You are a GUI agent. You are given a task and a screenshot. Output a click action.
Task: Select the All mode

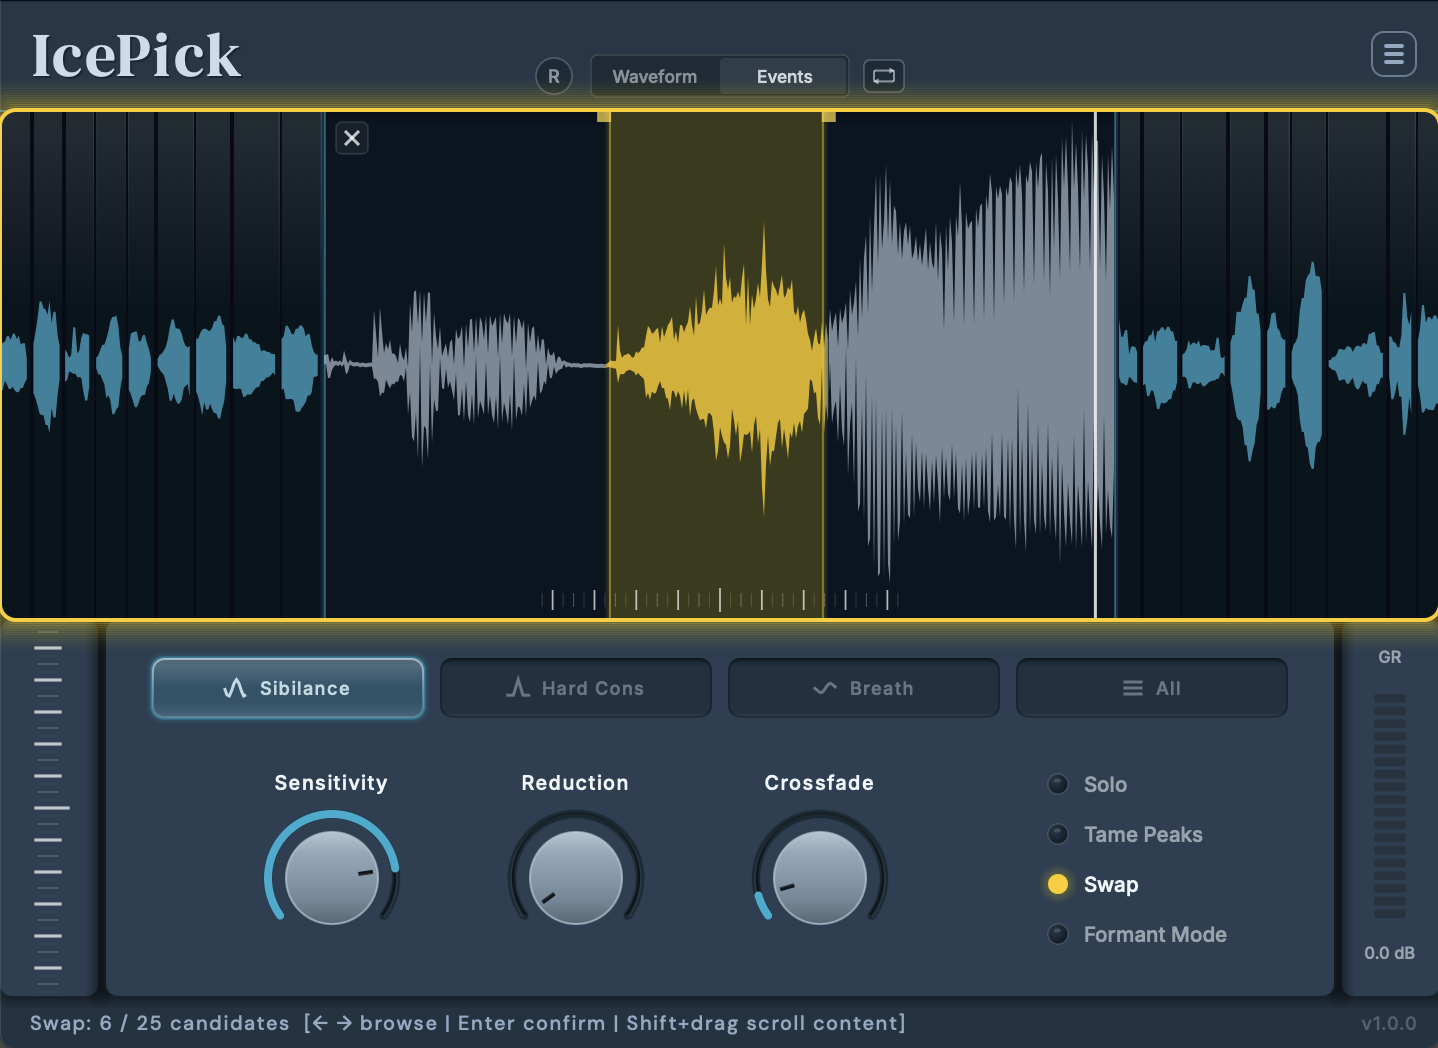tap(1152, 688)
